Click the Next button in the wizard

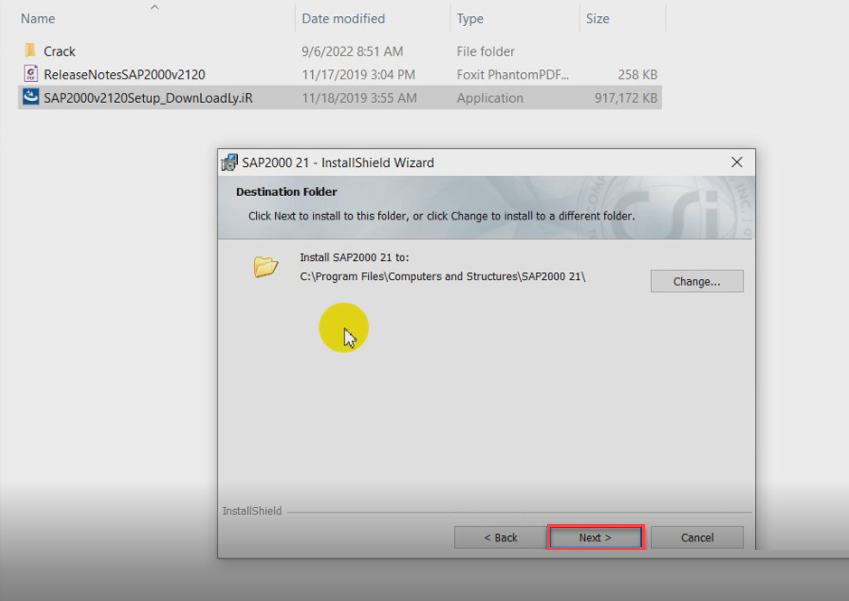coord(596,537)
